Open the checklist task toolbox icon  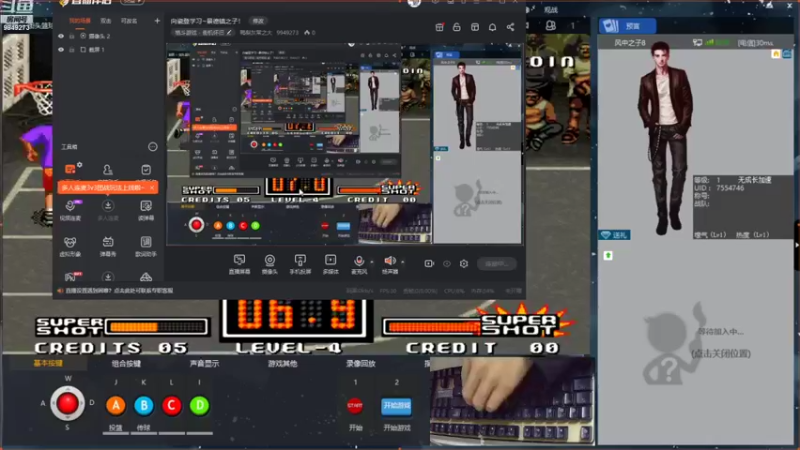[x=146, y=170]
